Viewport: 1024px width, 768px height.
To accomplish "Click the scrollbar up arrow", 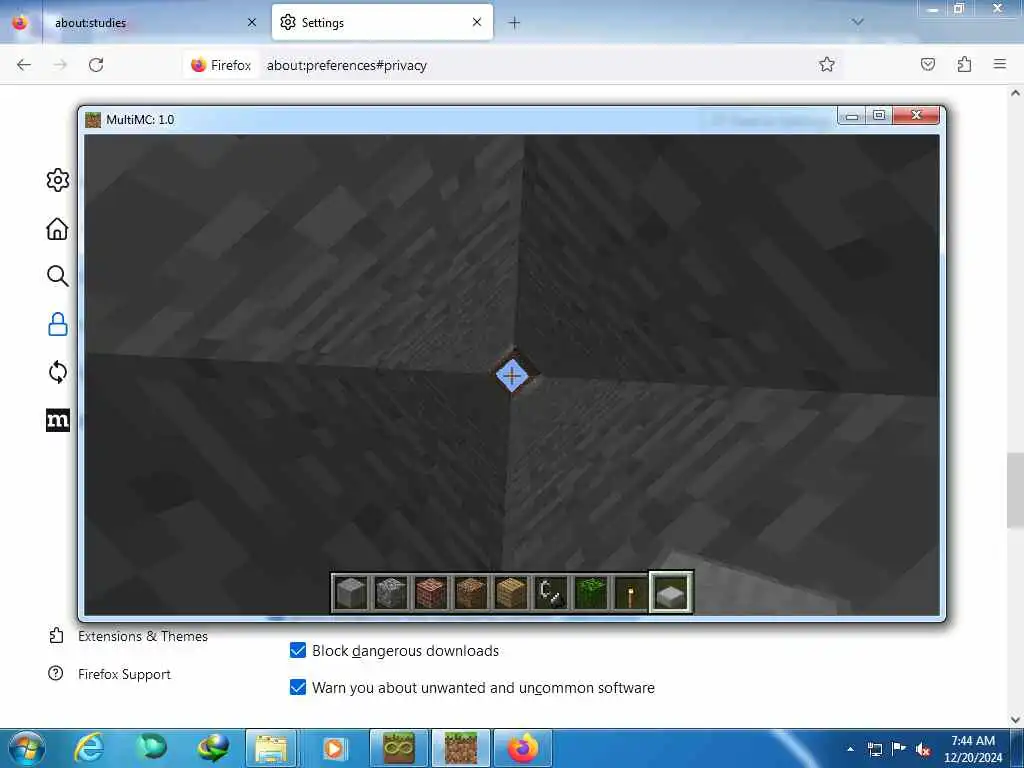I will tap(1015, 93).
